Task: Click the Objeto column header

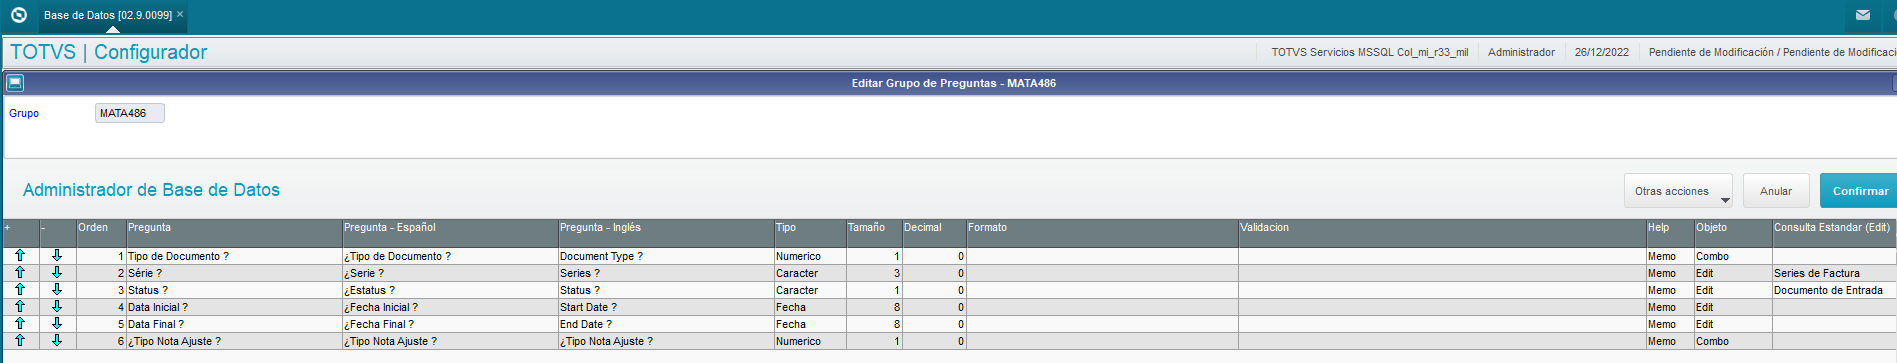Action: (x=1733, y=233)
